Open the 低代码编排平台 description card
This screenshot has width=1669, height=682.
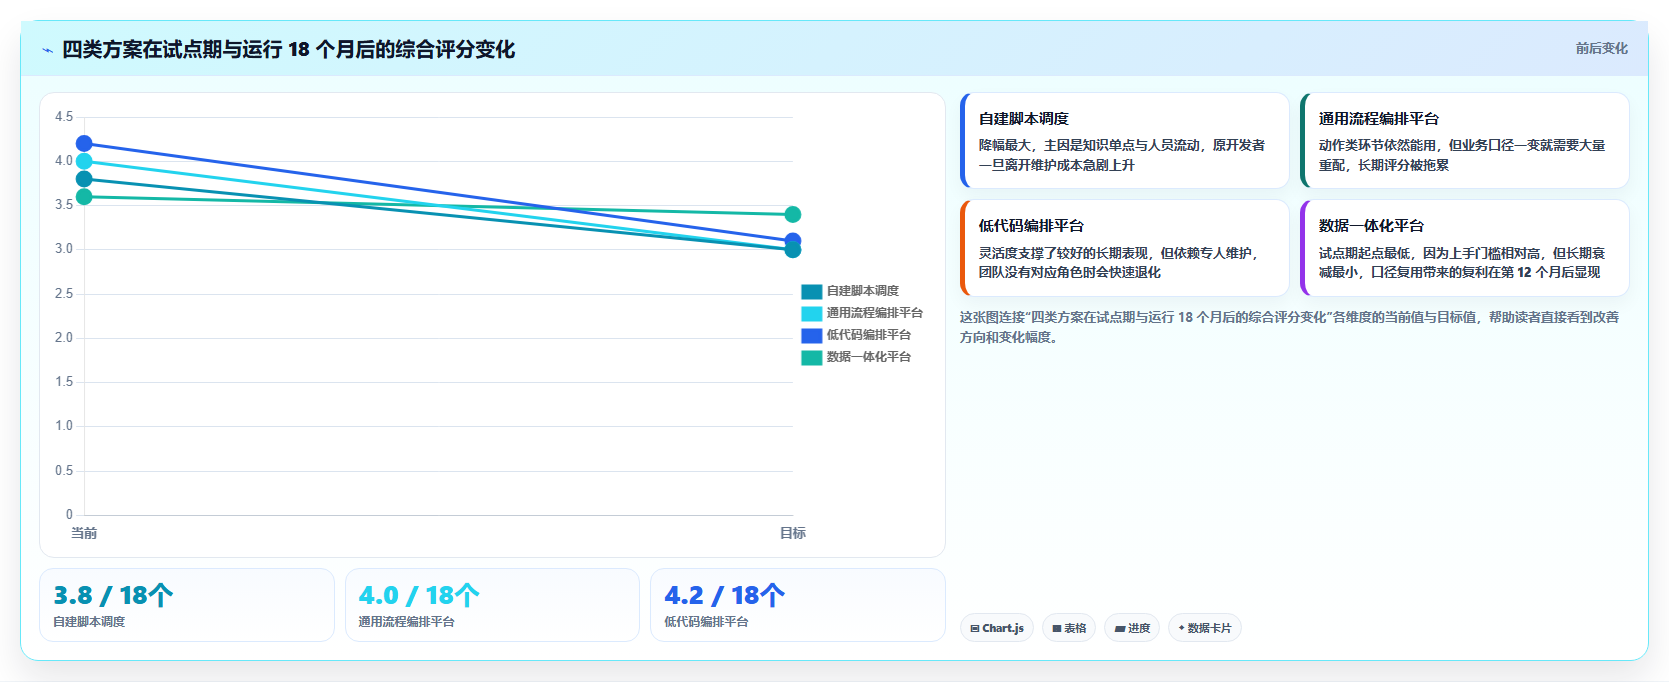(x=1124, y=248)
